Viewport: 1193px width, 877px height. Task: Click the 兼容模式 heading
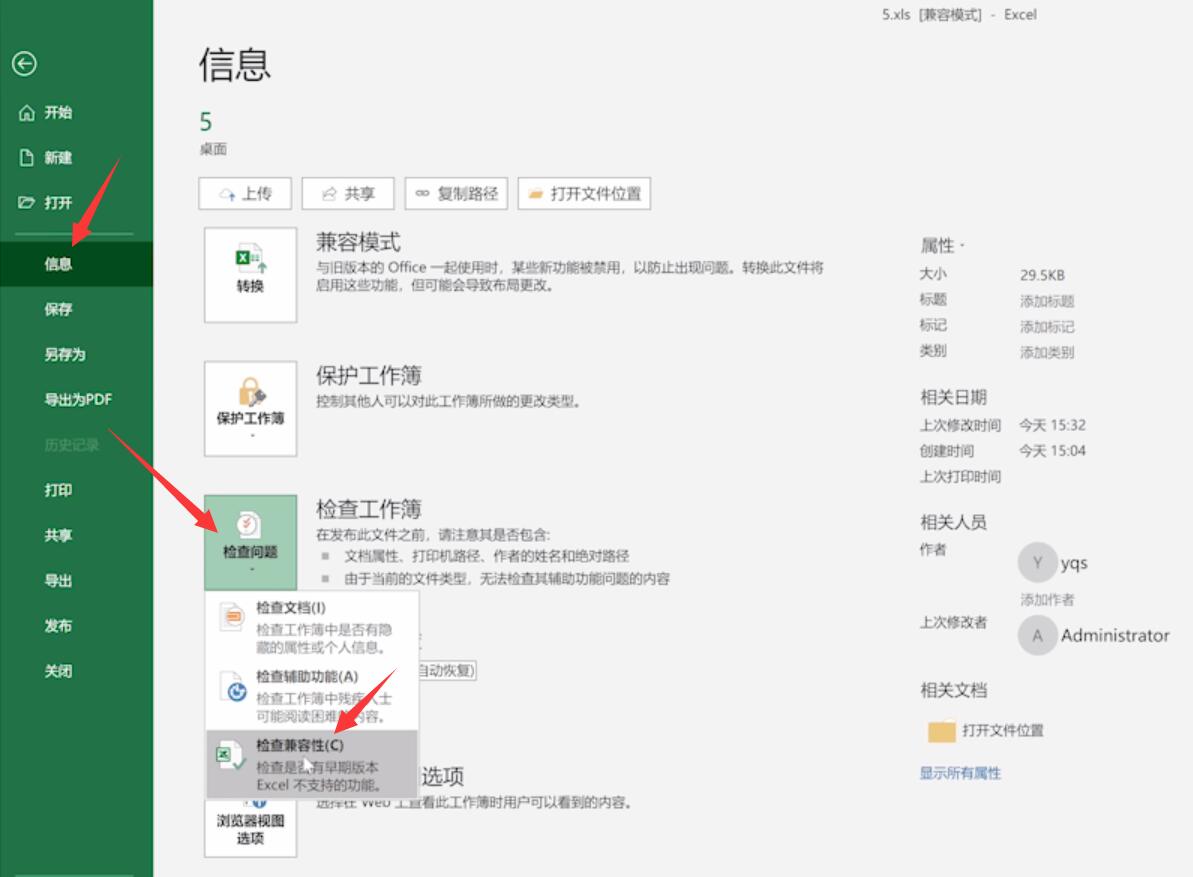pyautogui.click(x=358, y=242)
